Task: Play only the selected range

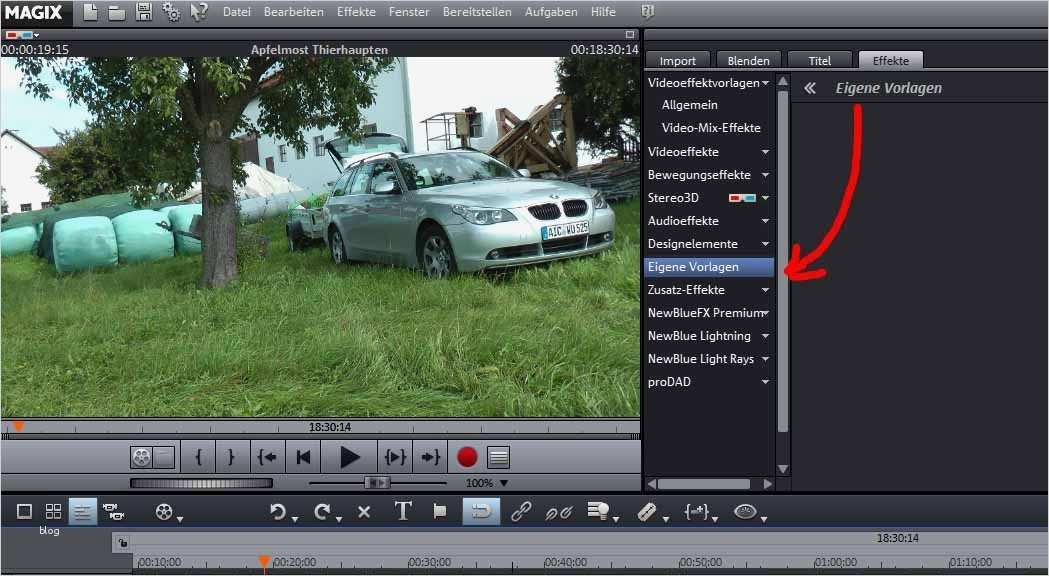Action: [x=395, y=458]
